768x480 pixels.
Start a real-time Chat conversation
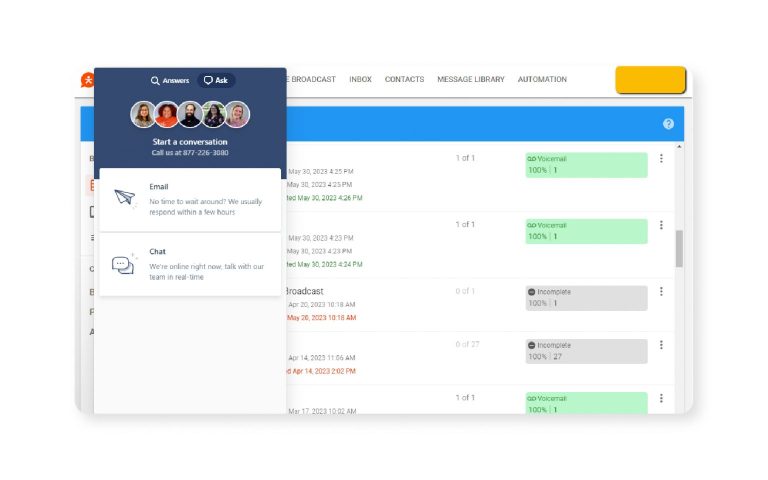190,264
